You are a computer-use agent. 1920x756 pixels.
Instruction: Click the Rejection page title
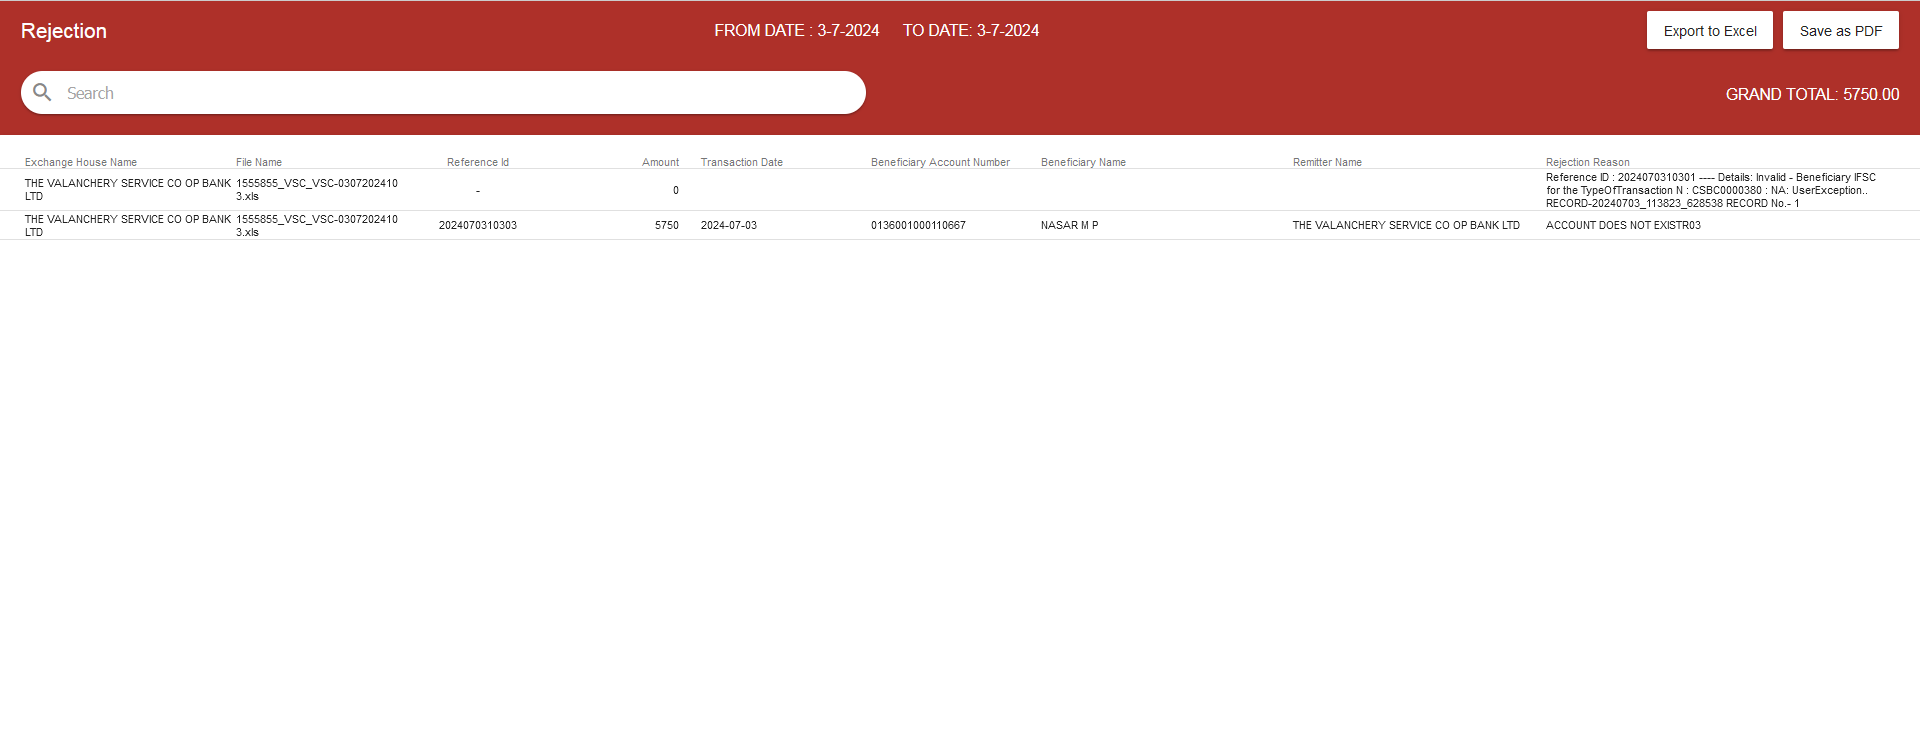point(64,31)
